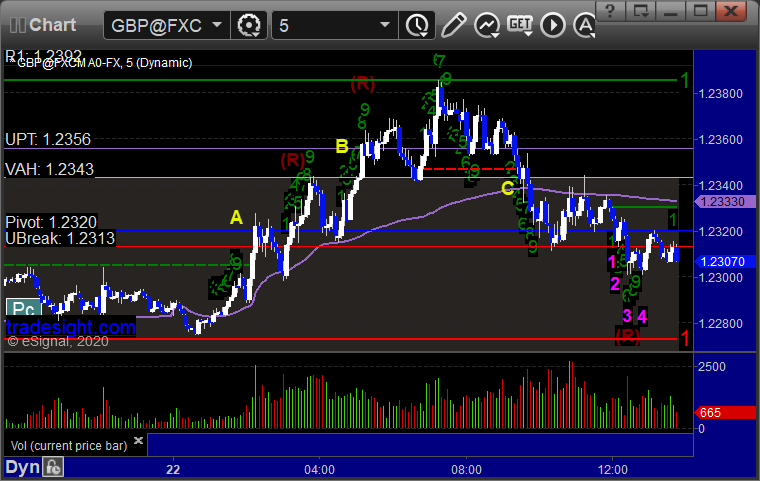Click the purple 1.23330 price label
760x481 pixels.
726,202
